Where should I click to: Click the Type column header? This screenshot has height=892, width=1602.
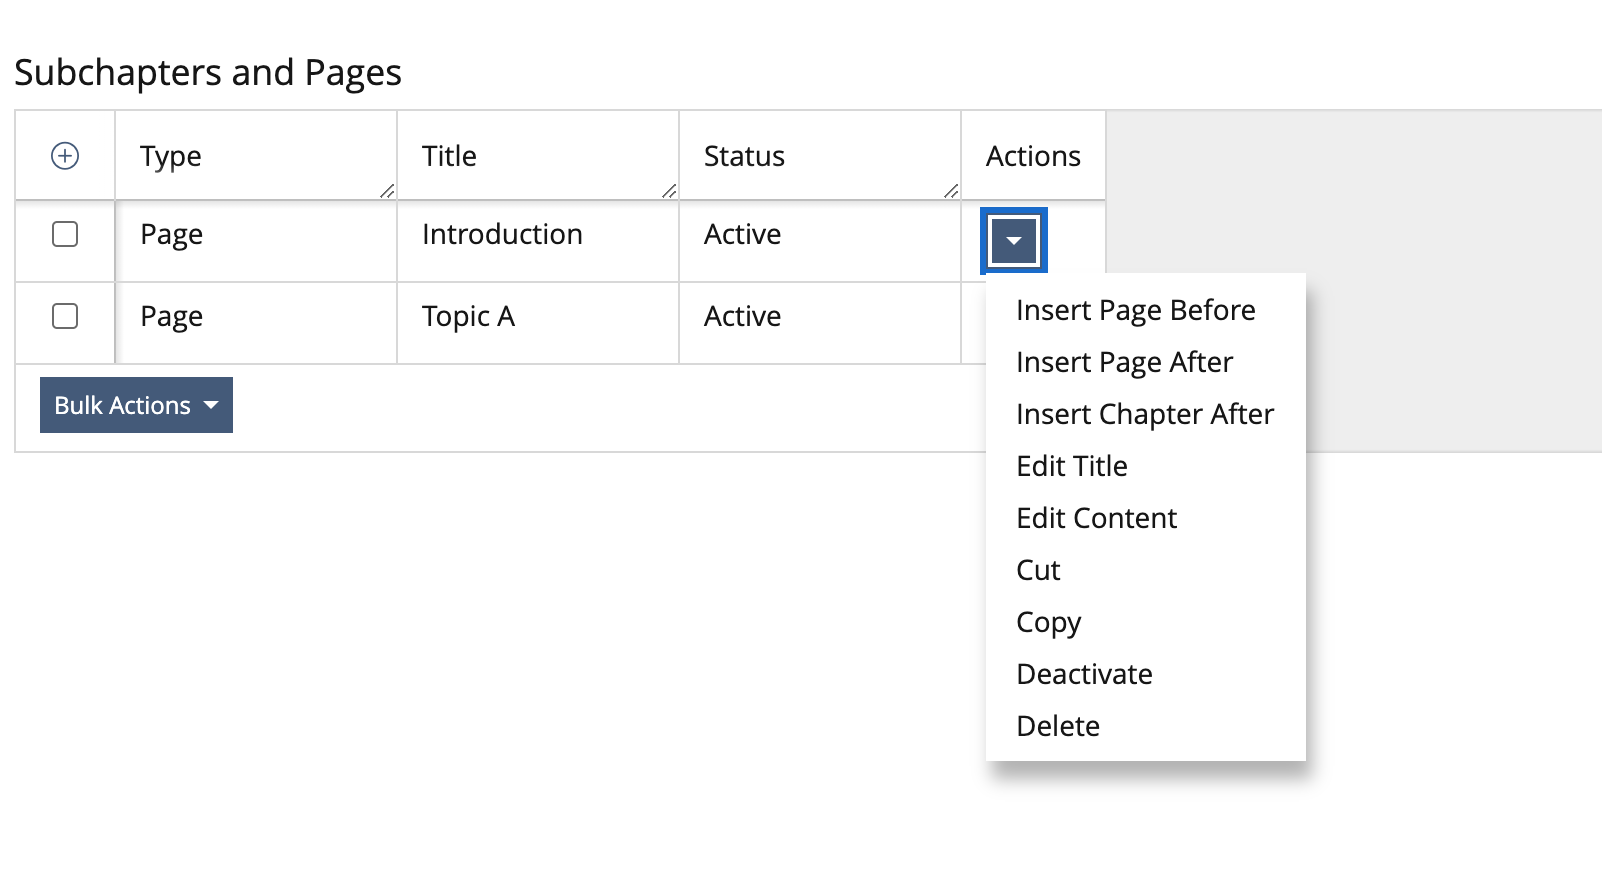coord(171,156)
